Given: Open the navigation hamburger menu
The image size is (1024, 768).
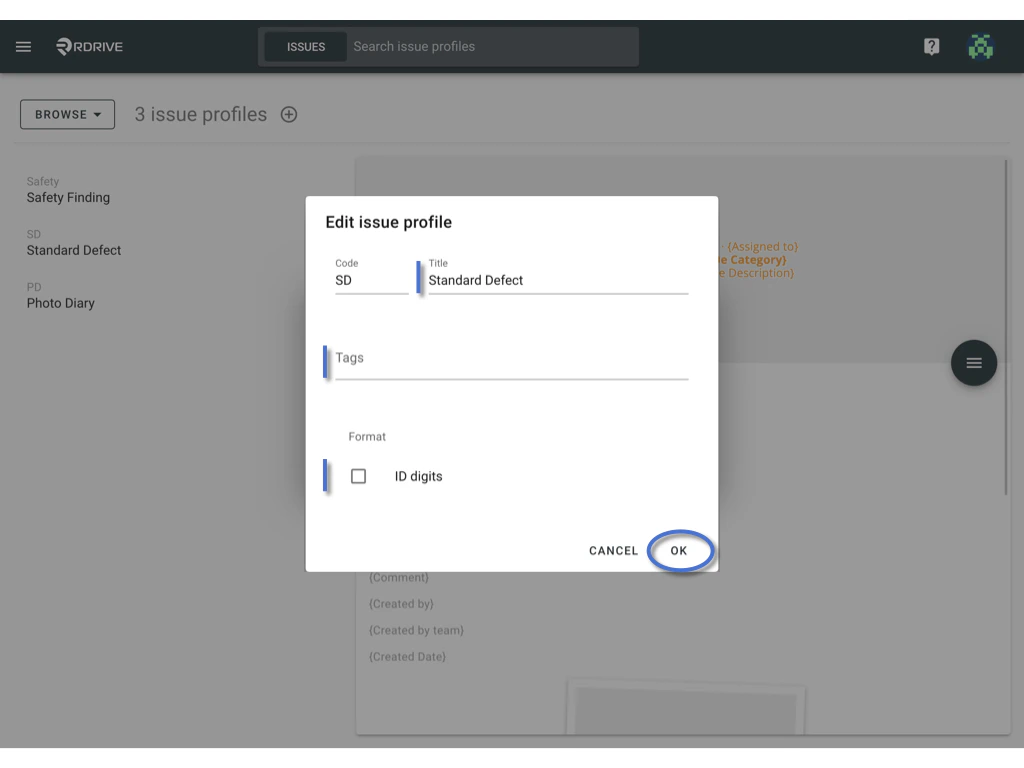Looking at the screenshot, I should [x=23, y=46].
